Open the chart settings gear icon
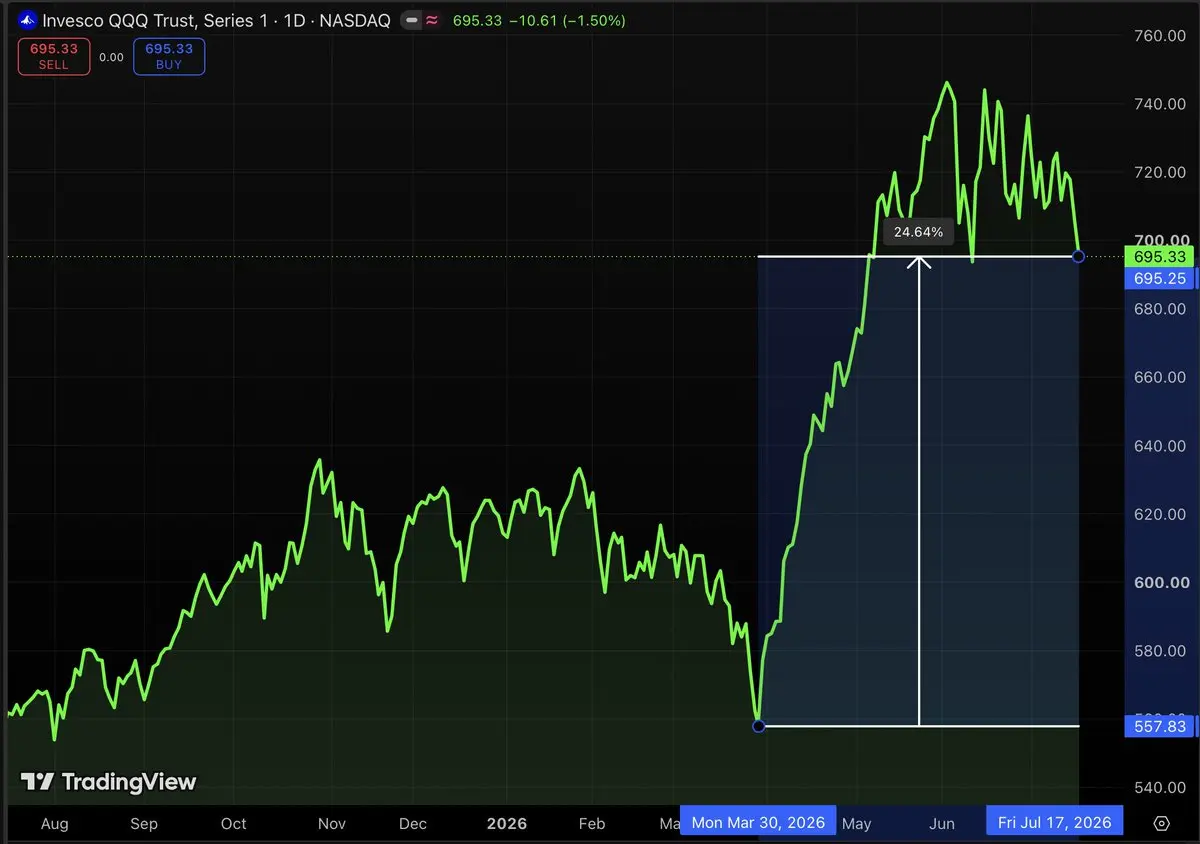The image size is (1200, 844). coord(1161,823)
